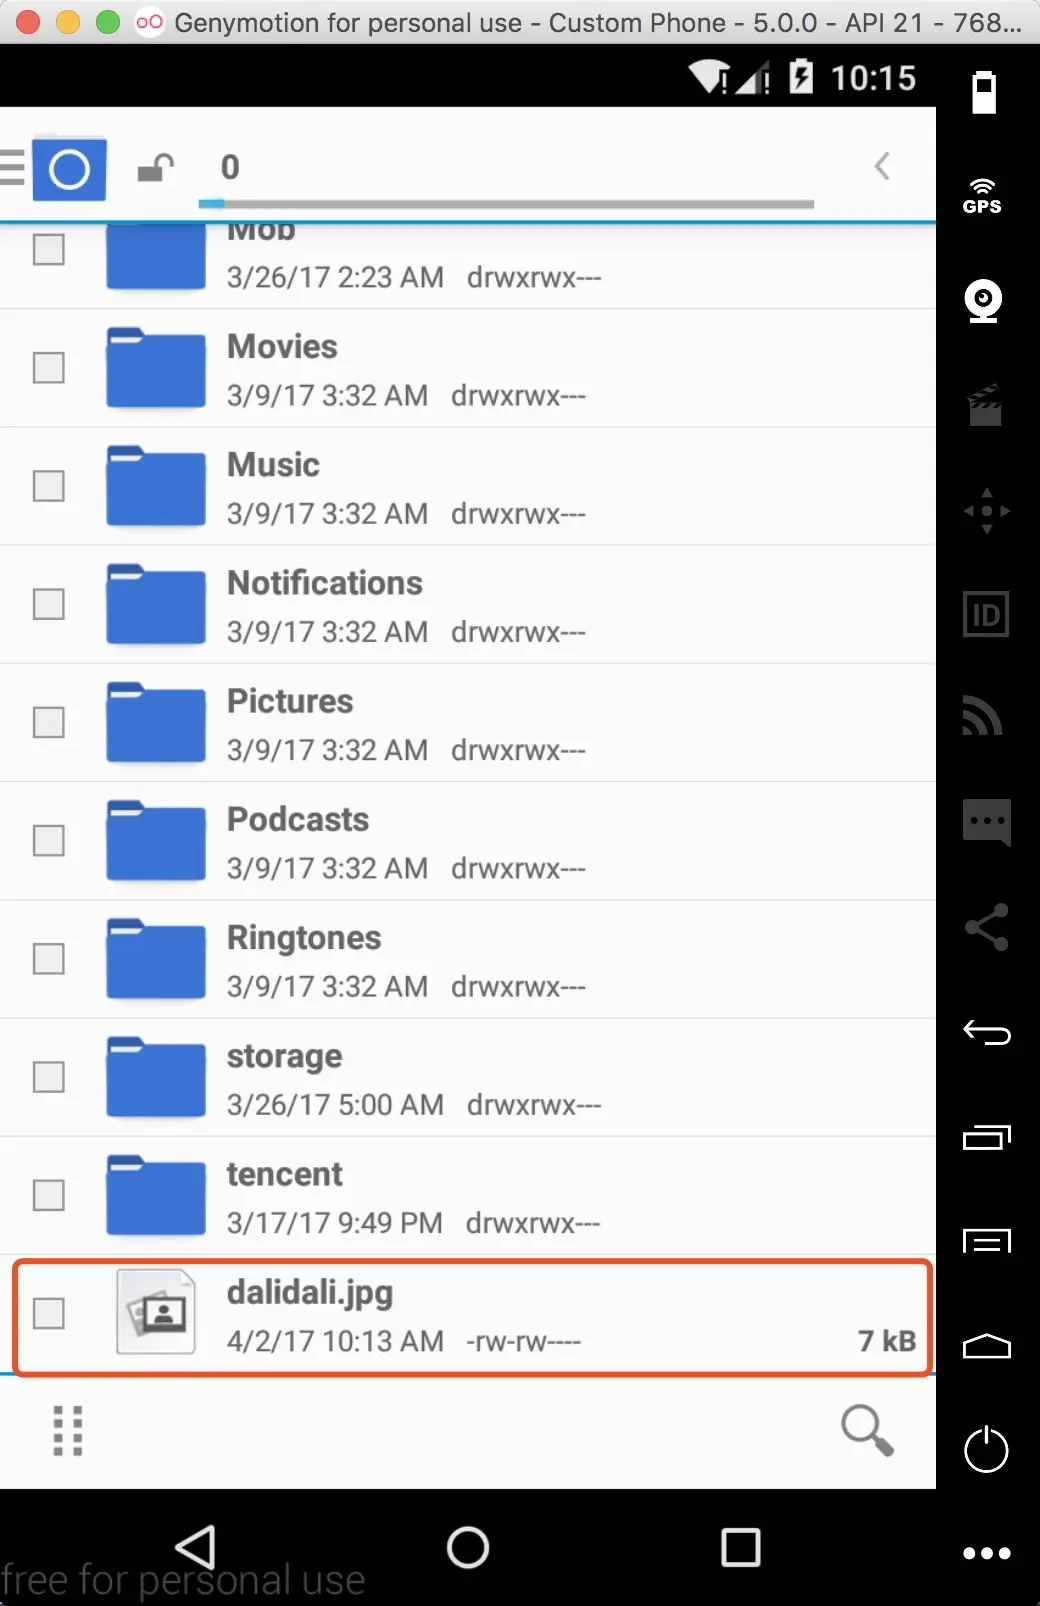Open the SMS message widget

986,822
